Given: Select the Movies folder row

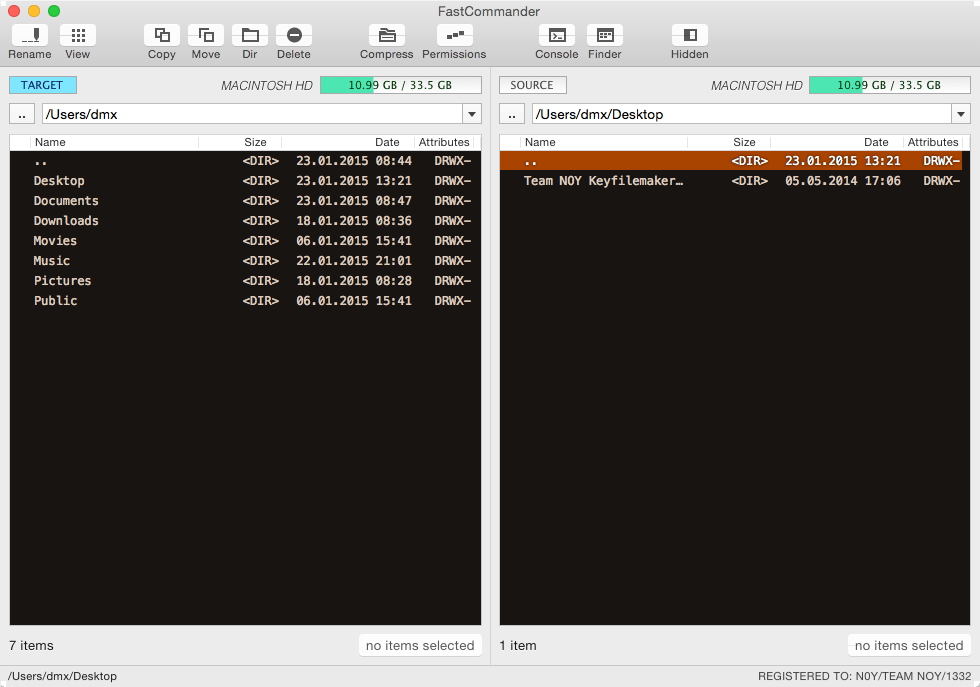Looking at the screenshot, I should point(245,241).
